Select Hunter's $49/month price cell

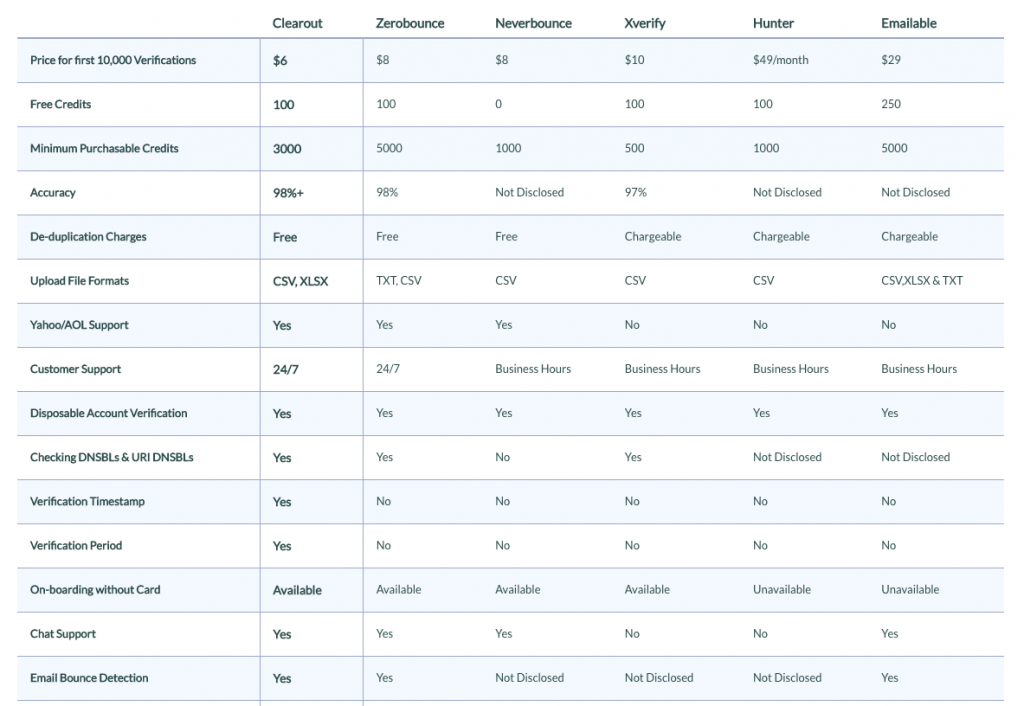click(780, 60)
